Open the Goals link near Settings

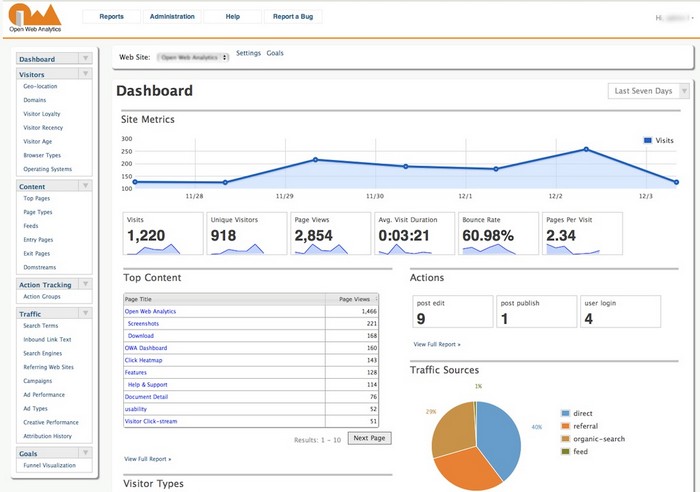pyautogui.click(x=275, y=53)
